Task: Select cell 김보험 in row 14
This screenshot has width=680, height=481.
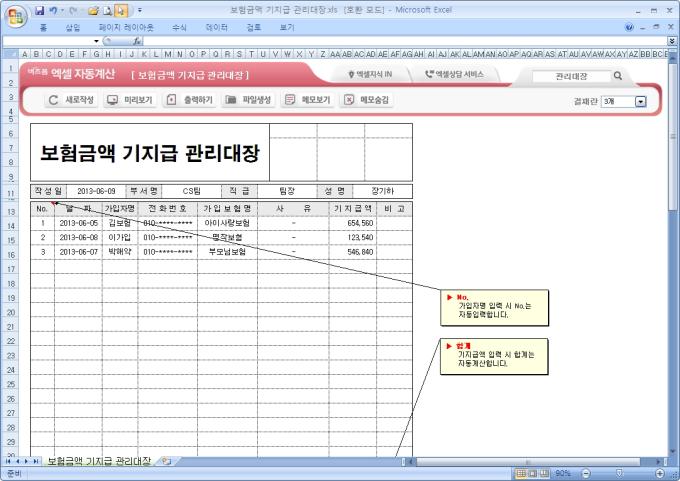Action: pyautogui.click(x=120, y=223)
